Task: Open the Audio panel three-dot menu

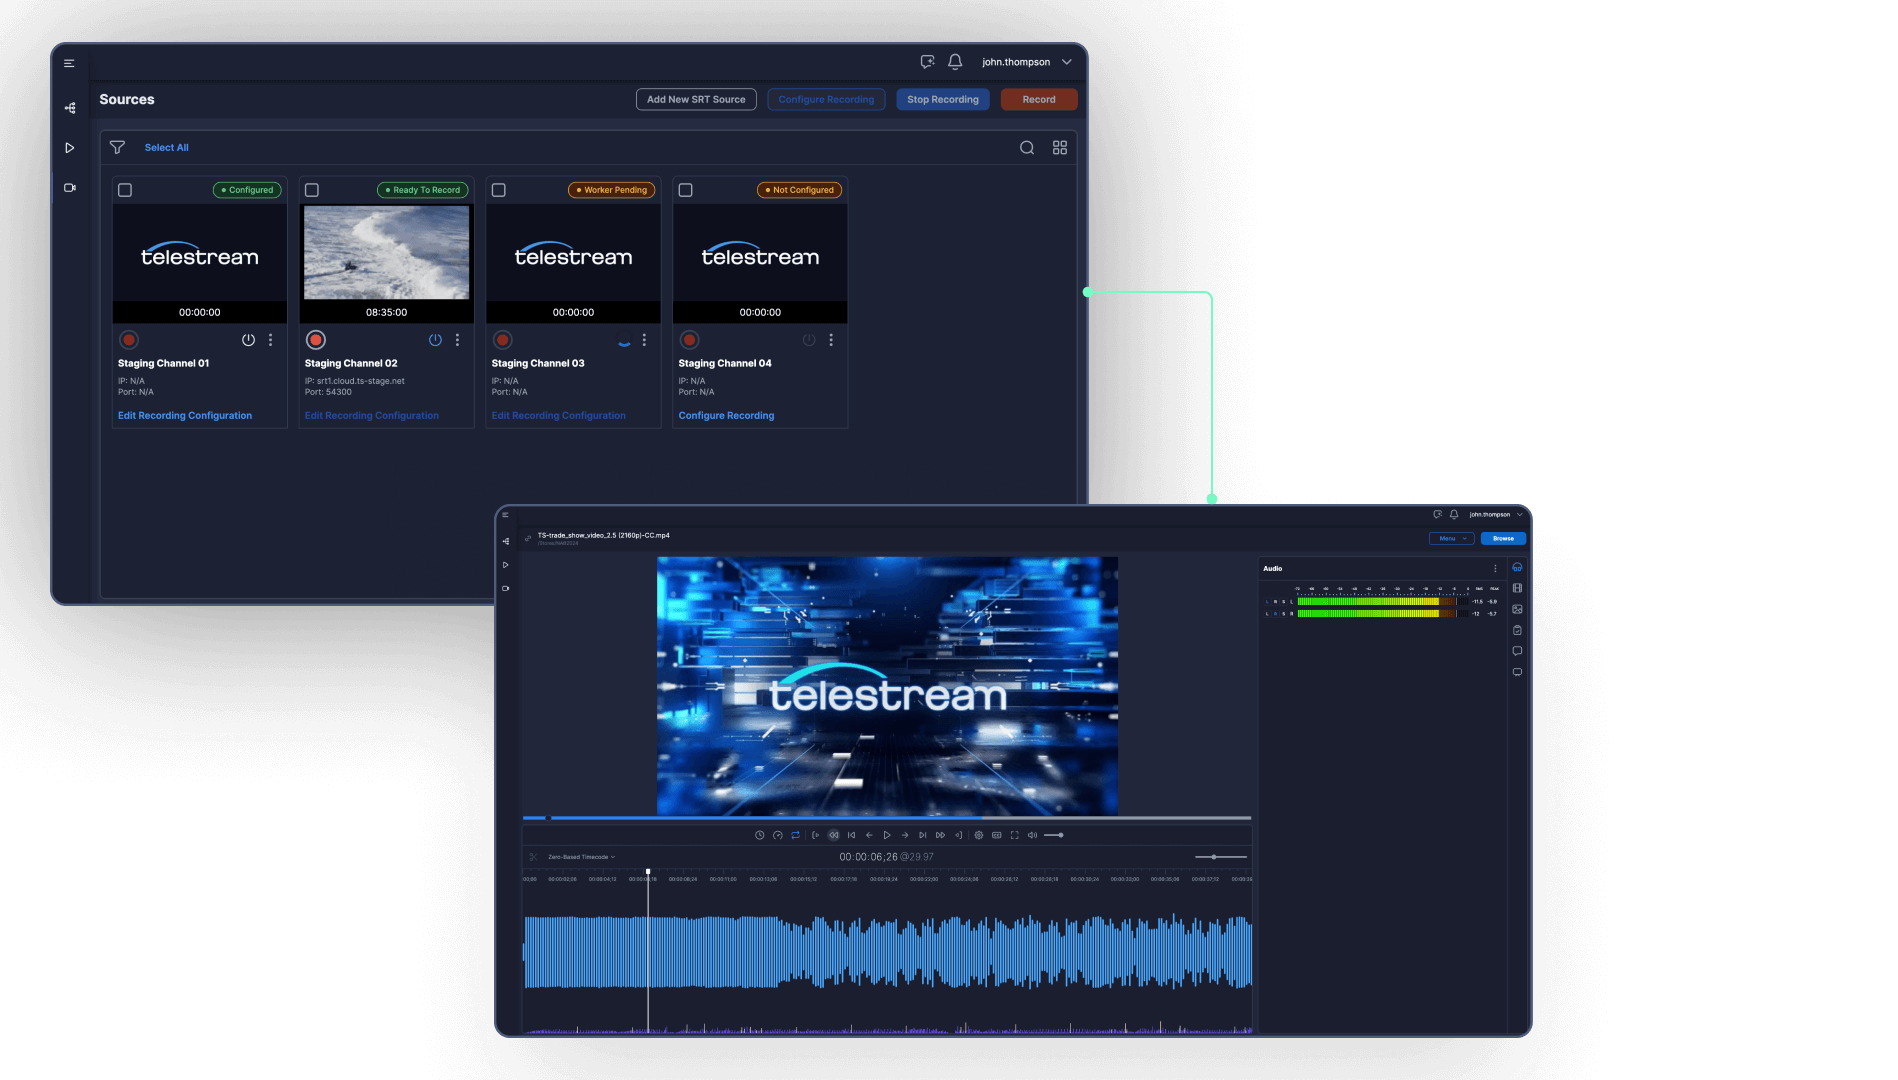Action: coord(1495,569)
